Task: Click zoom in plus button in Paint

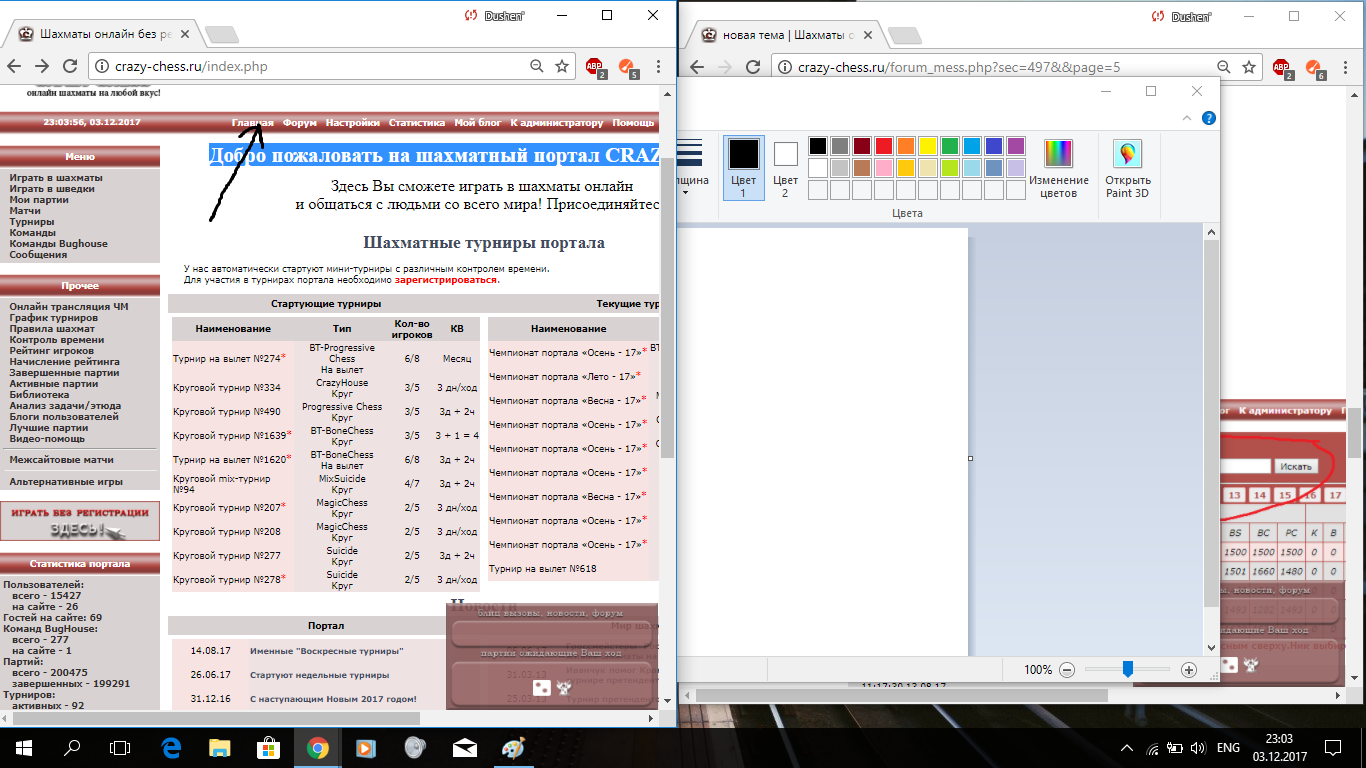Action: [1189, 670]
